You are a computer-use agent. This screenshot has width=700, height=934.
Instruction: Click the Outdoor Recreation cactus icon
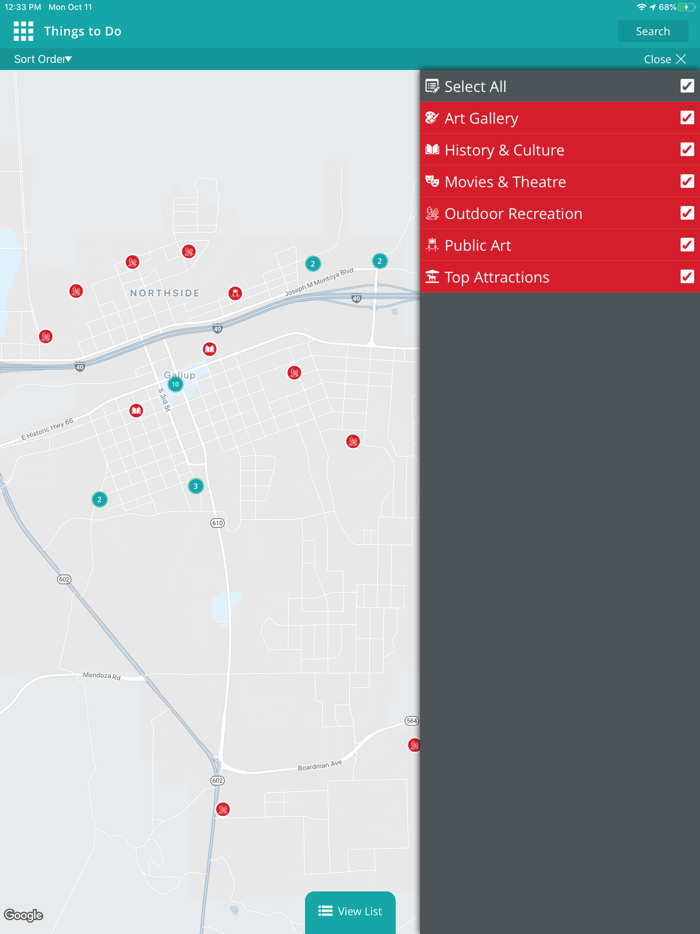click(x=432, y=213)
